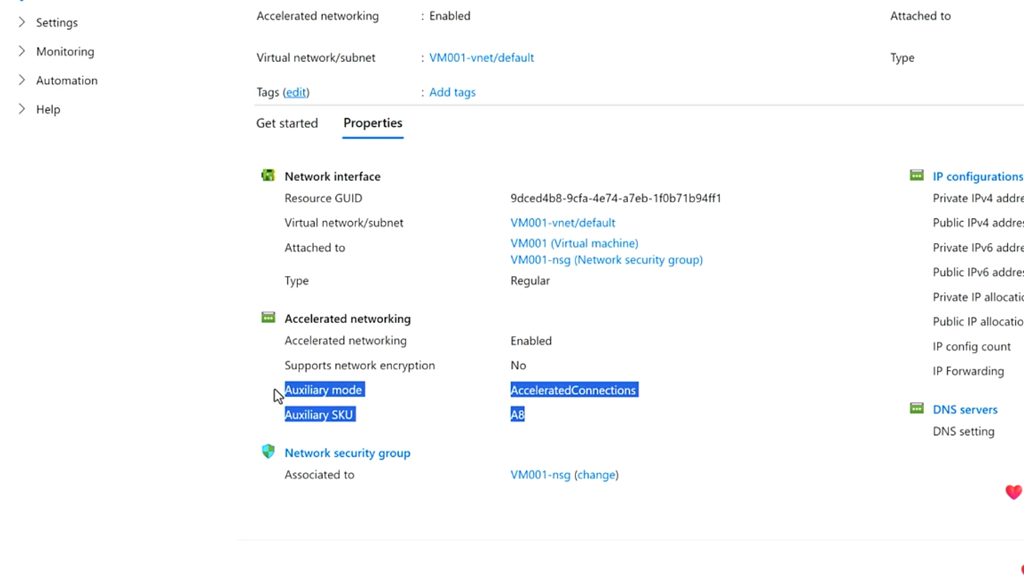Image resolution: width=1024 pixels, height=575 pixels.
Task: Expand the Settings menu section
Action: pos(22,22)
